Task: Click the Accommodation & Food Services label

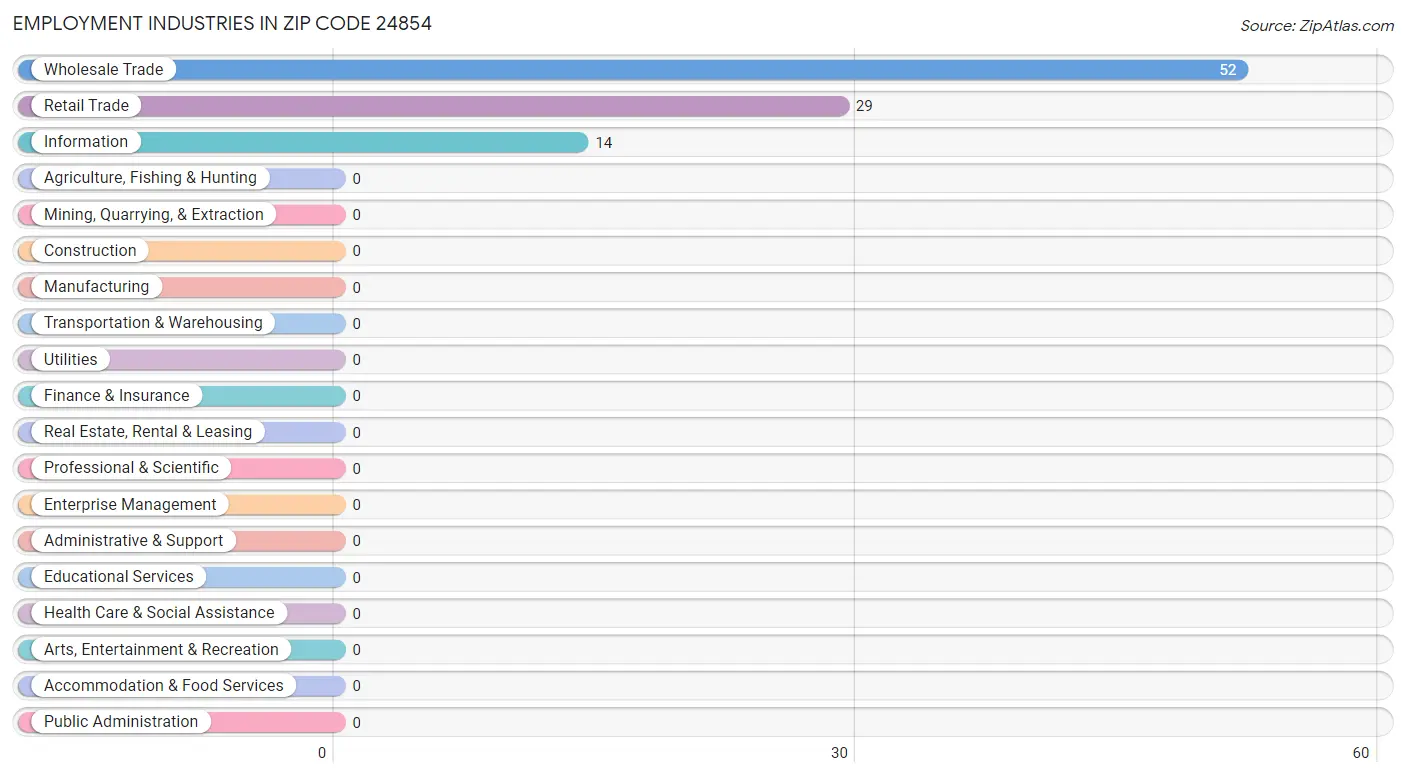Action: pyautogui.click(x=164, y=686)
